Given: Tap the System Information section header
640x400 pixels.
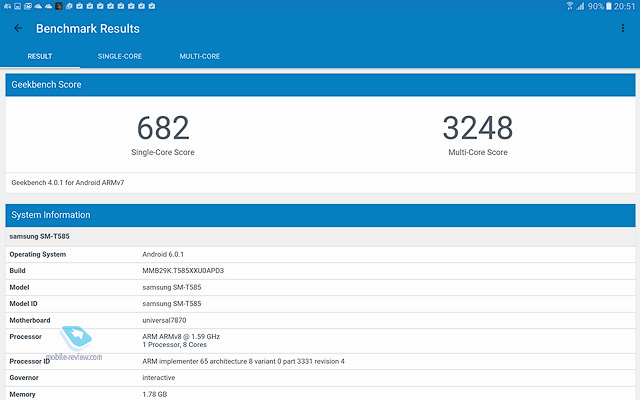Looking at the screenshot, I should tap(320, 215).
